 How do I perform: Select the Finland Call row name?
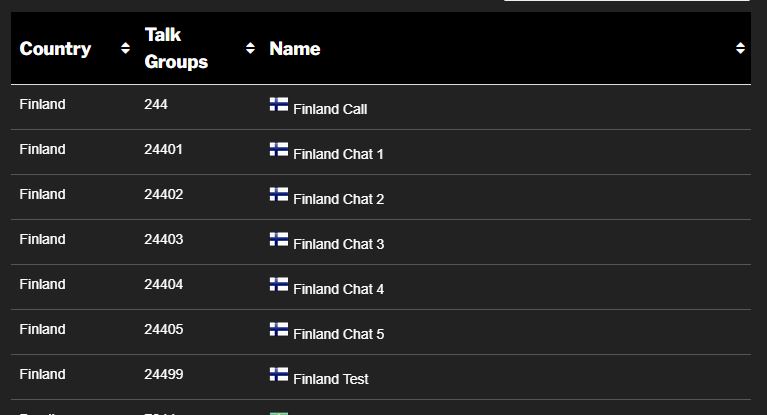point(330,109)
